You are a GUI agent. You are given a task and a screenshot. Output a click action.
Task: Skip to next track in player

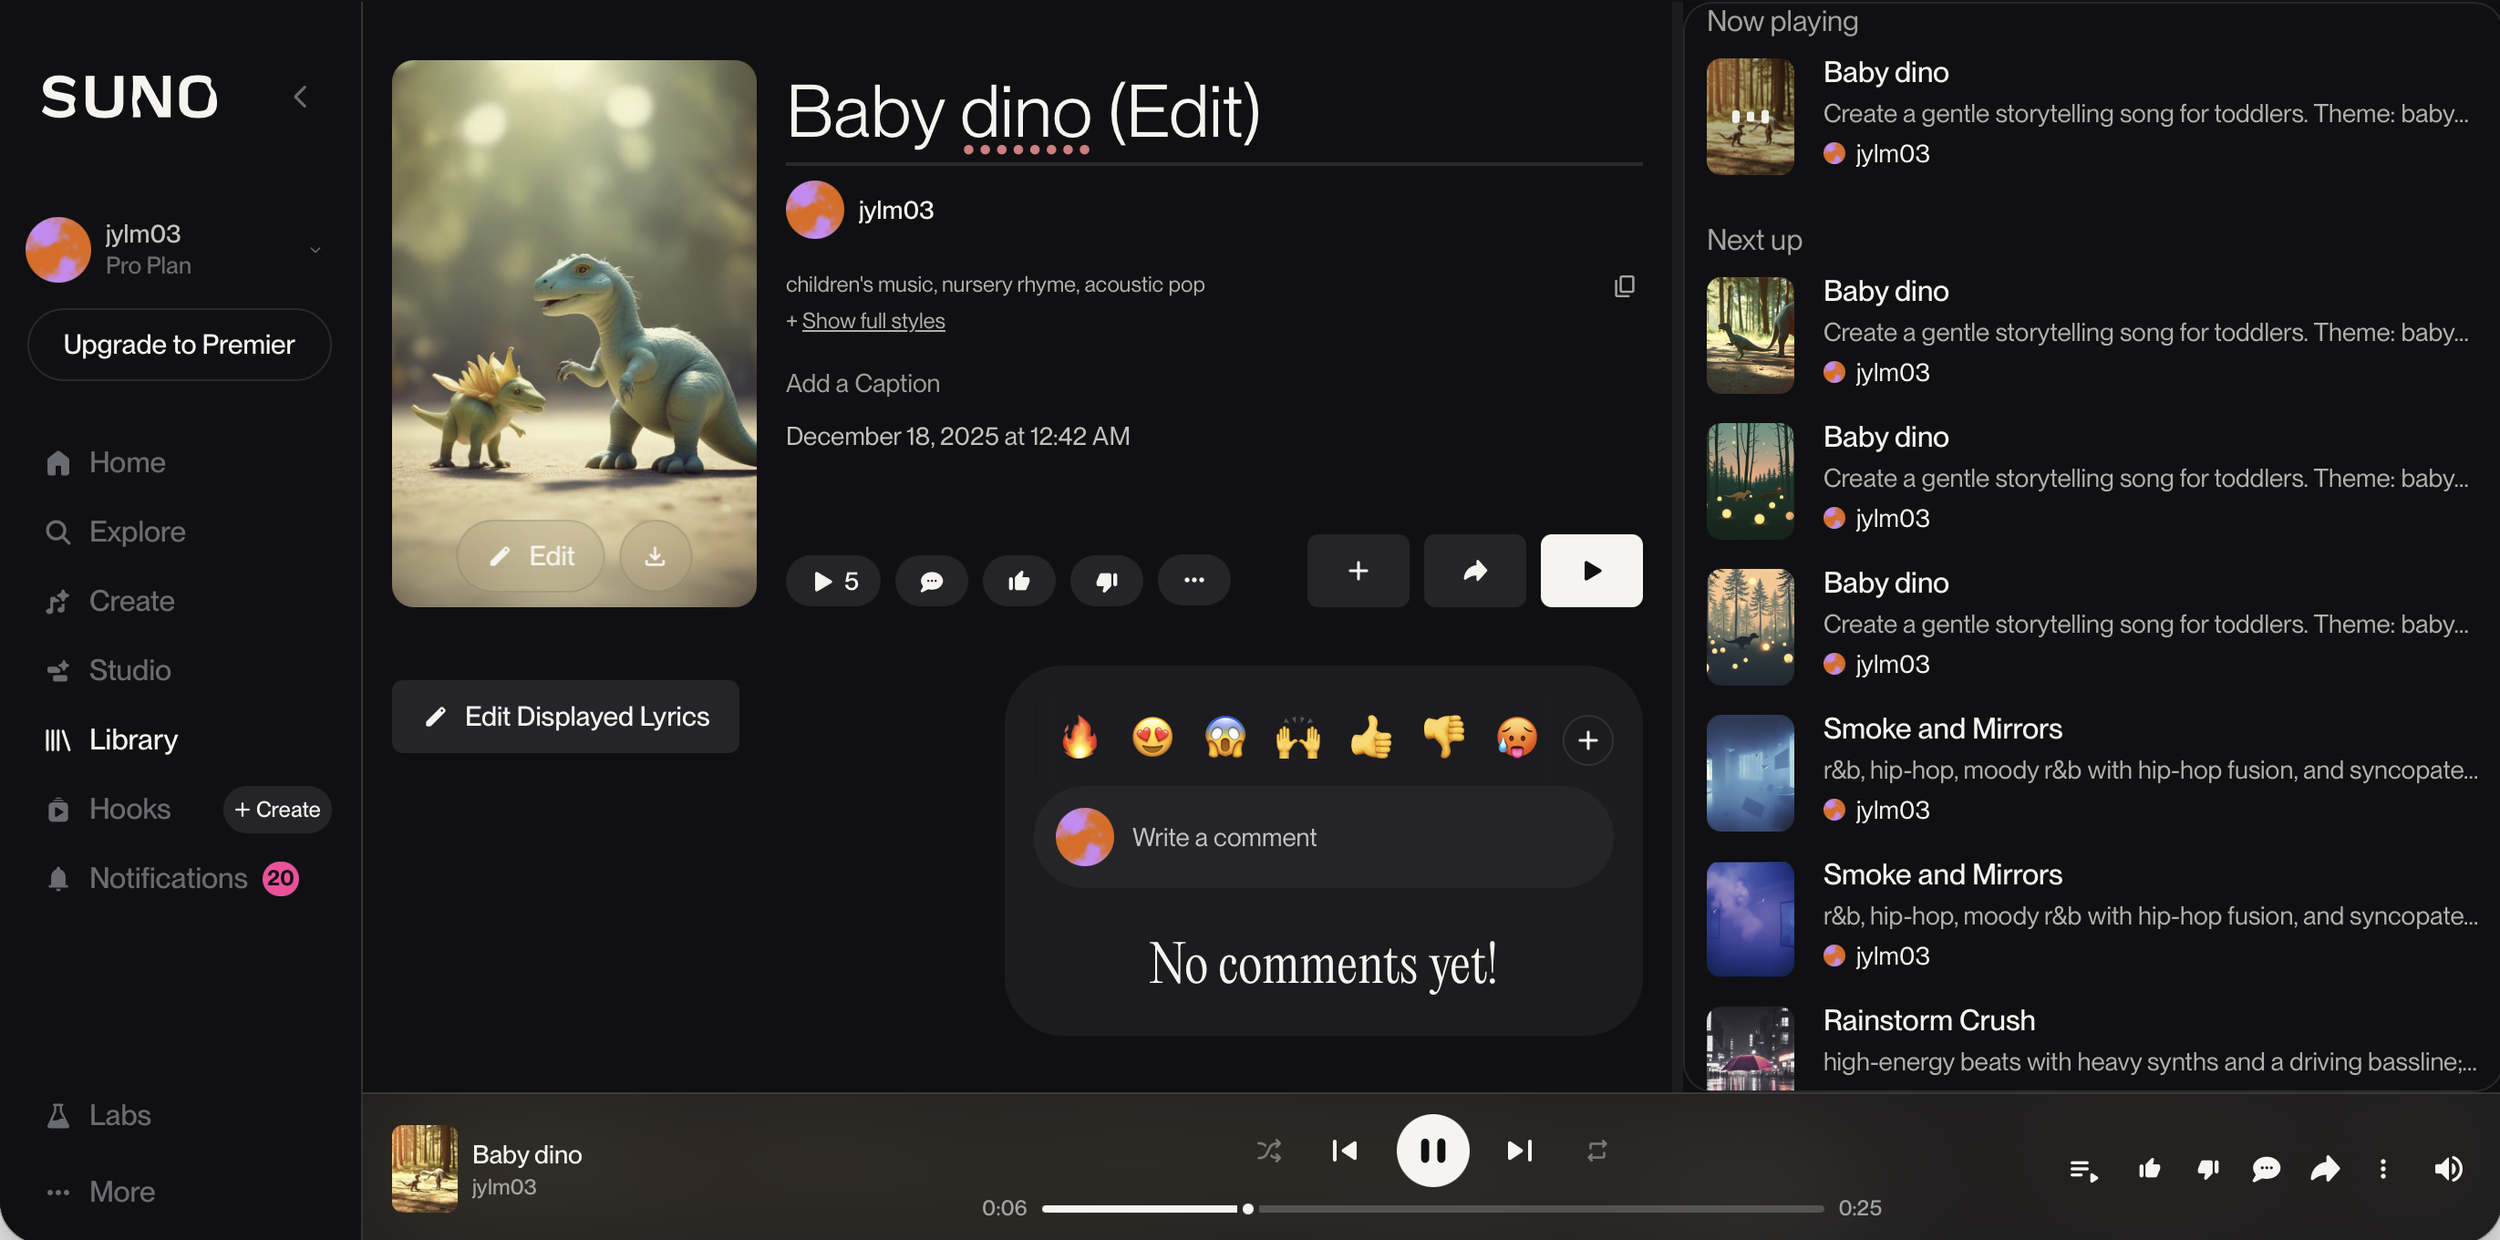pyautogui.click(x=1519, y=1151)
